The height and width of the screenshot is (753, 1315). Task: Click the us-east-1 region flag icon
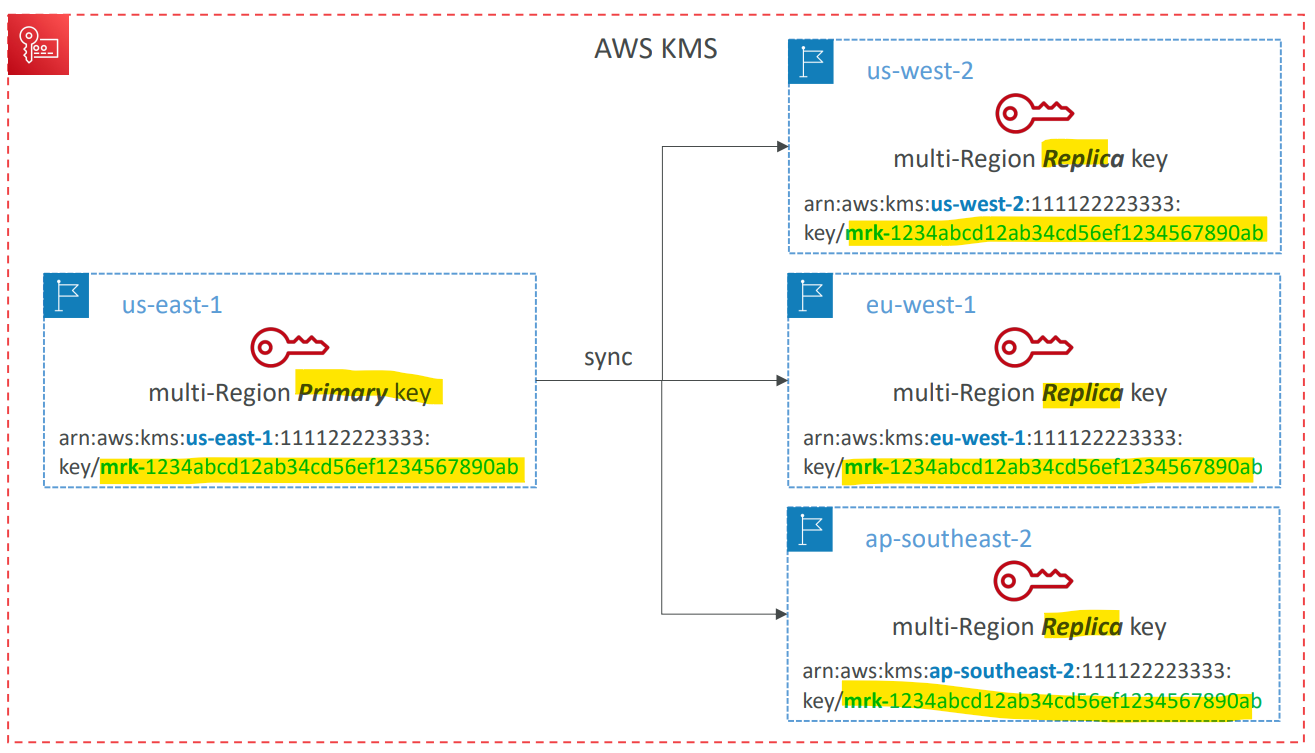[x=67, y=296]
